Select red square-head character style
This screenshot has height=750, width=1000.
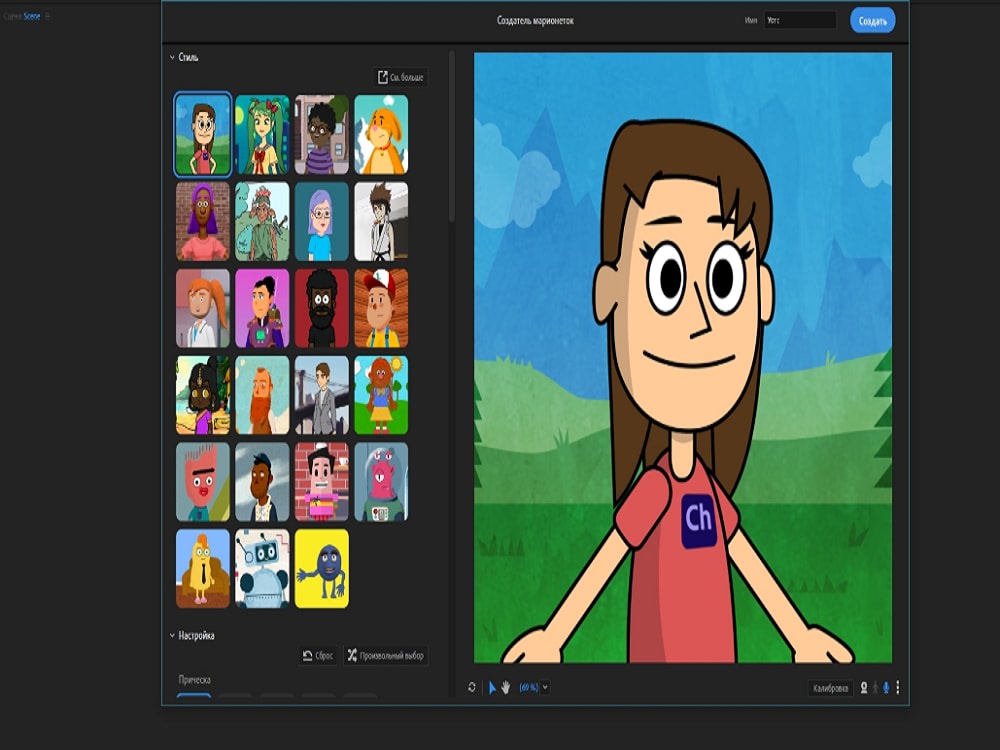[x=203, y=482]
